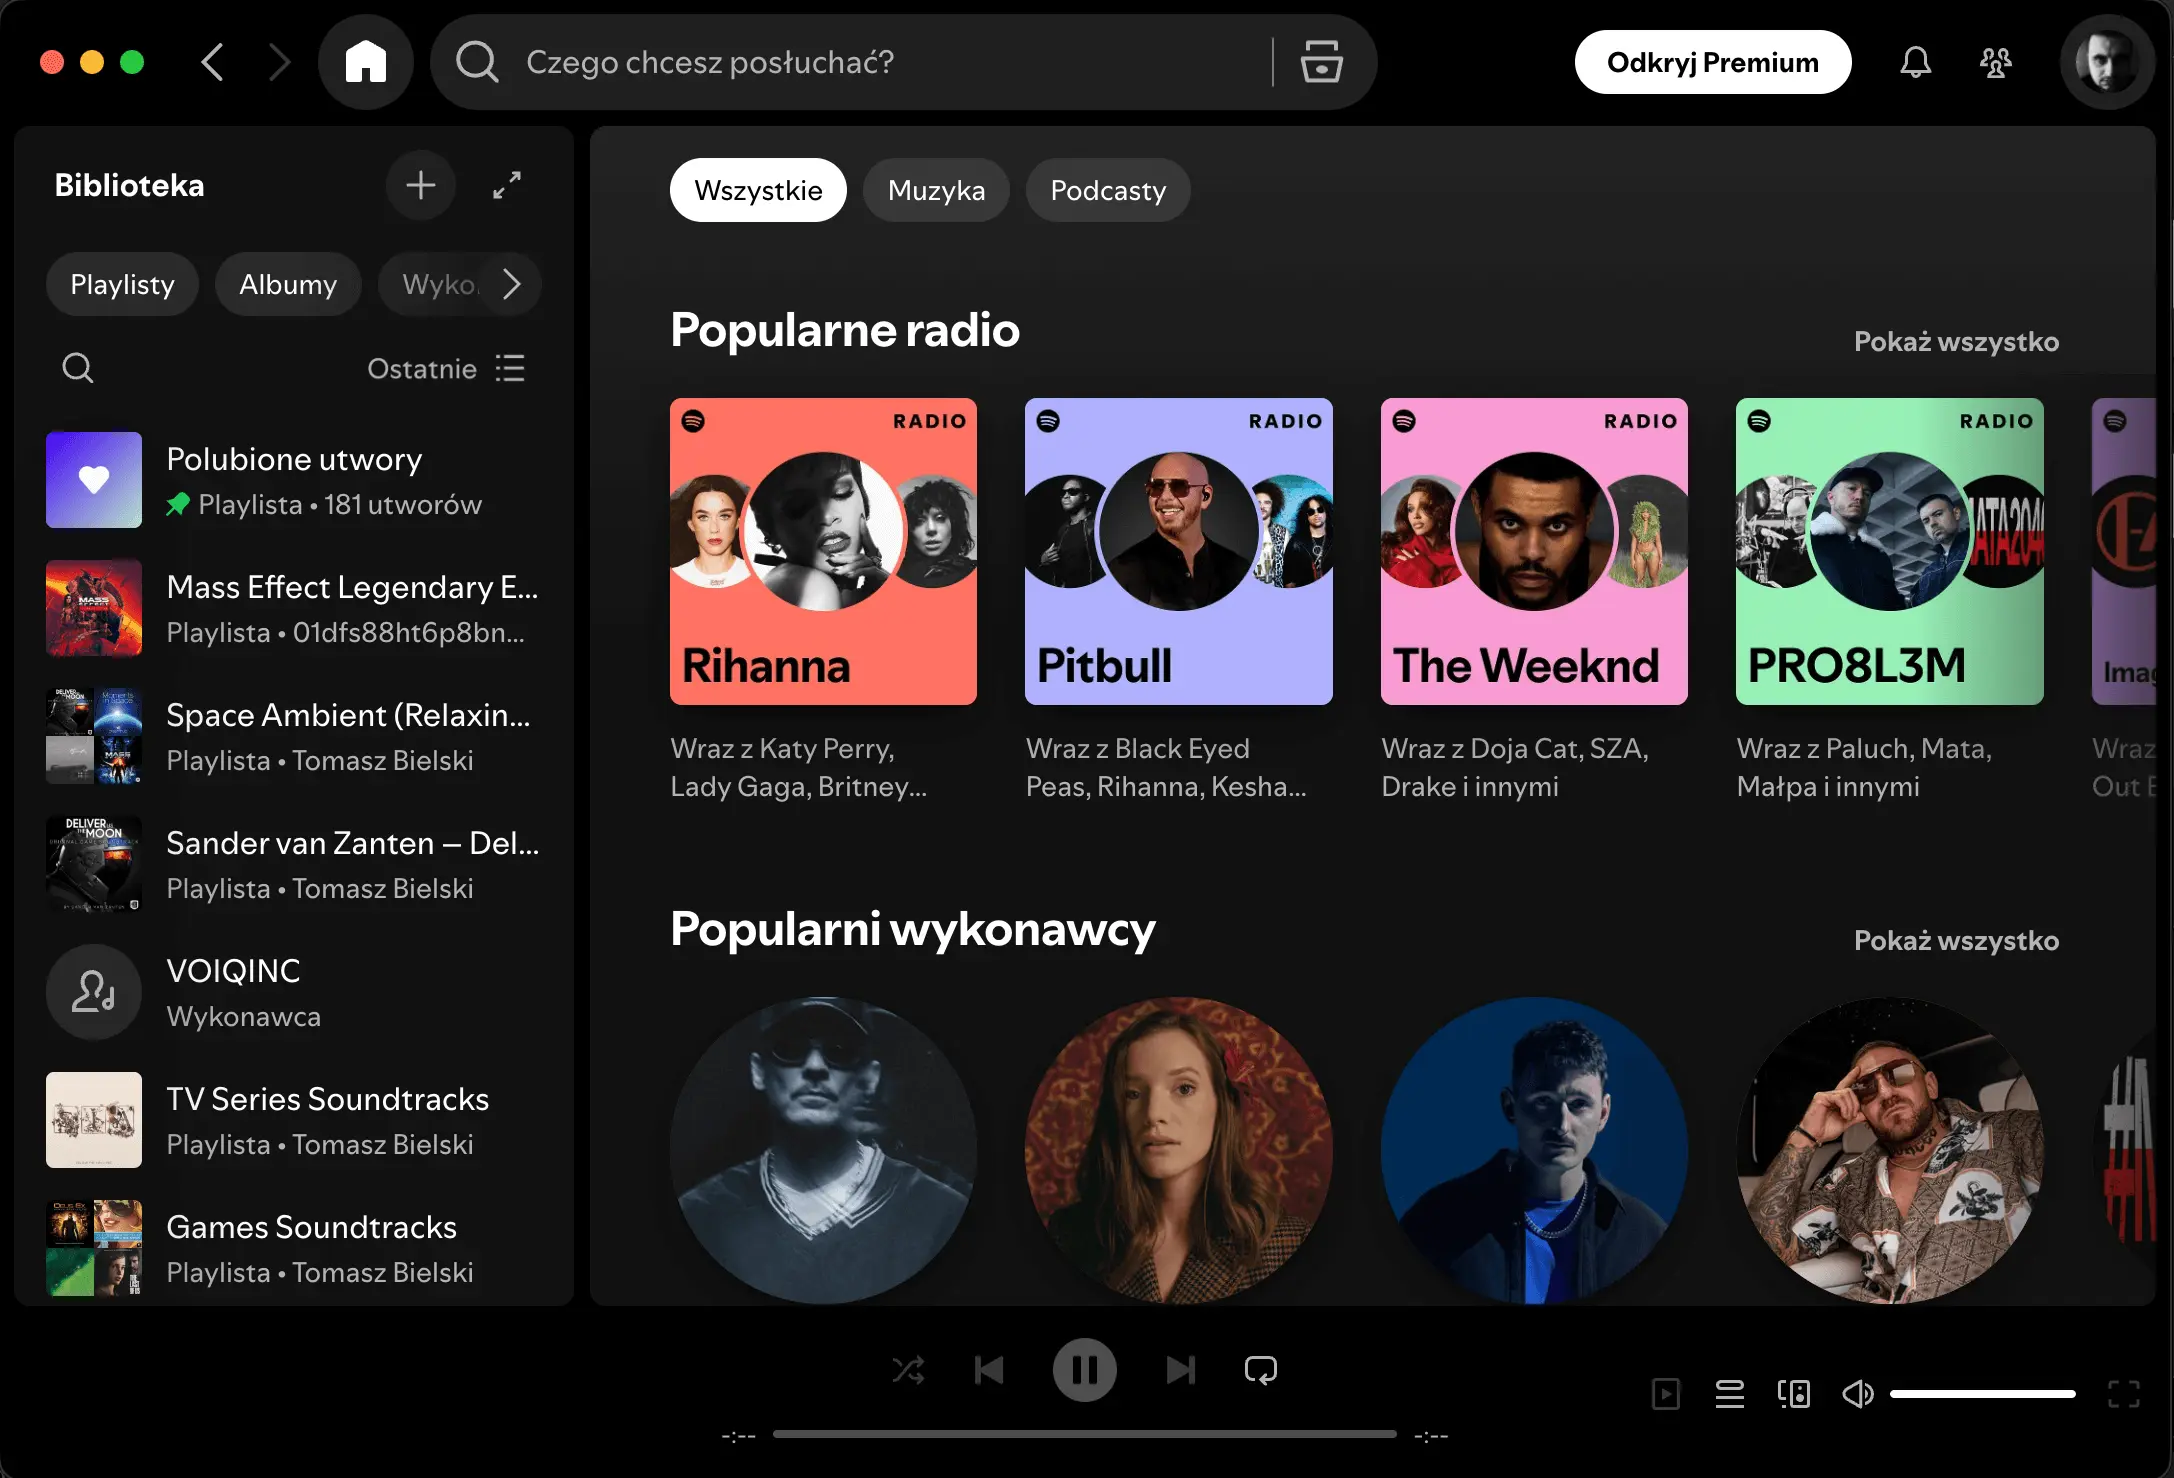This screenshot has width=2174, height=1478.
Task: Open the queue icon in playback bar
Action: pyautogui.click(x=1729, y=1393)
